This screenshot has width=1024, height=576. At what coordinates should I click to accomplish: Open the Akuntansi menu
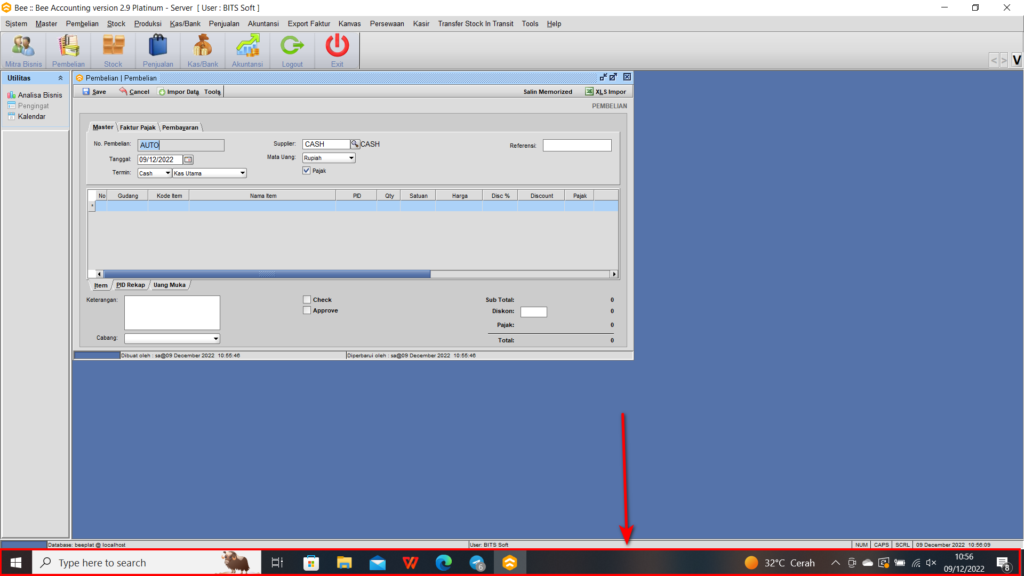point(263,23)
